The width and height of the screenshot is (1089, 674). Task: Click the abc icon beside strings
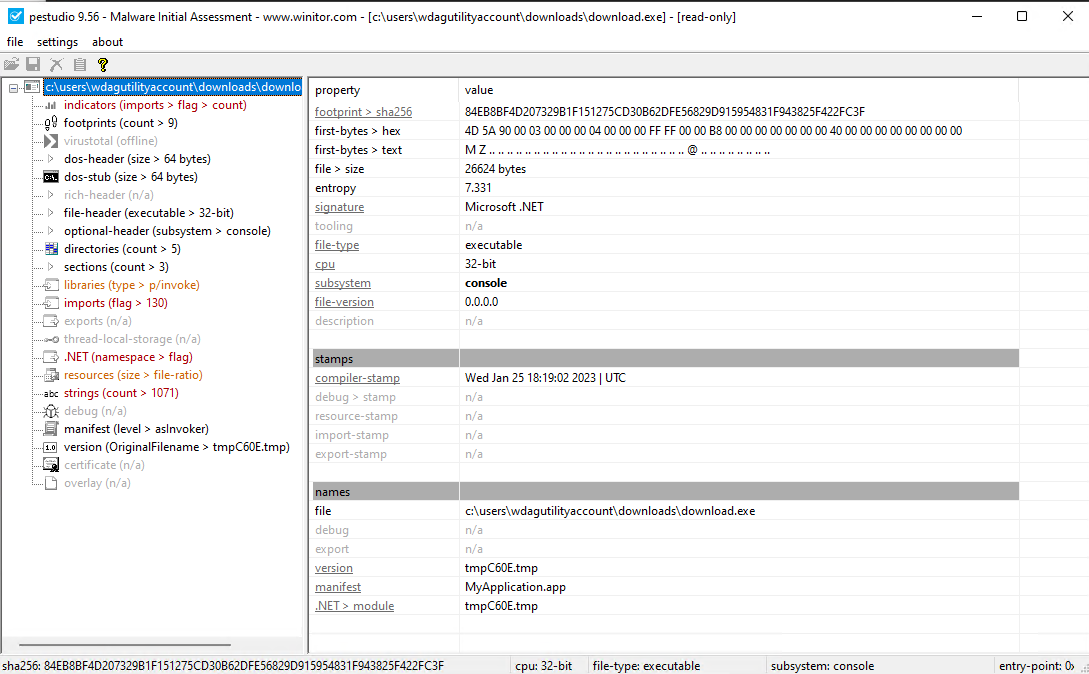[x=50, y=392]
